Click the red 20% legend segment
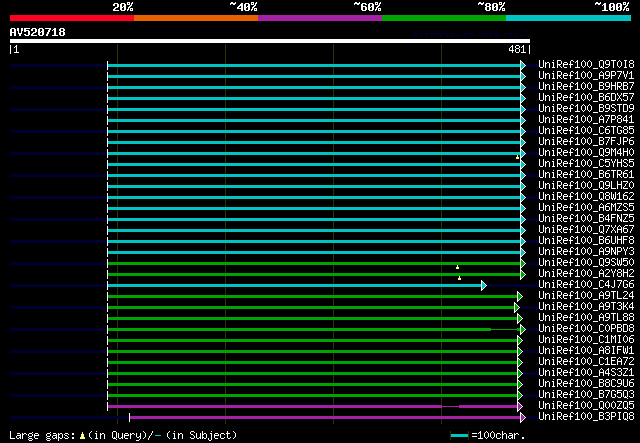 [72, 18]
